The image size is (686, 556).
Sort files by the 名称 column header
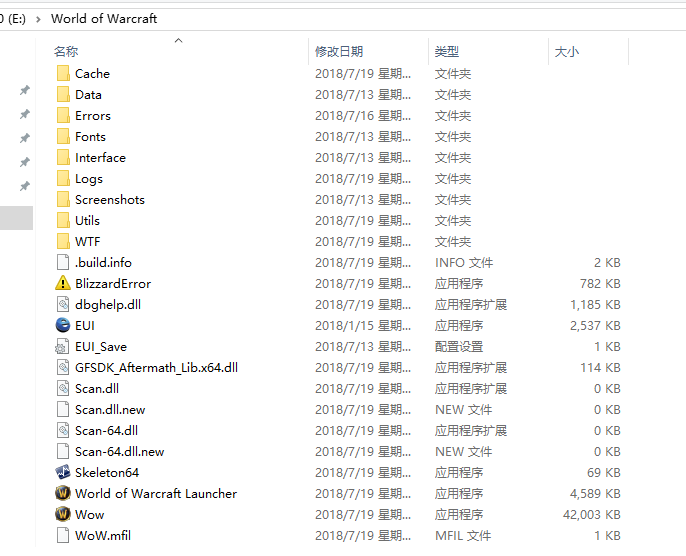(x=66, y=52)
